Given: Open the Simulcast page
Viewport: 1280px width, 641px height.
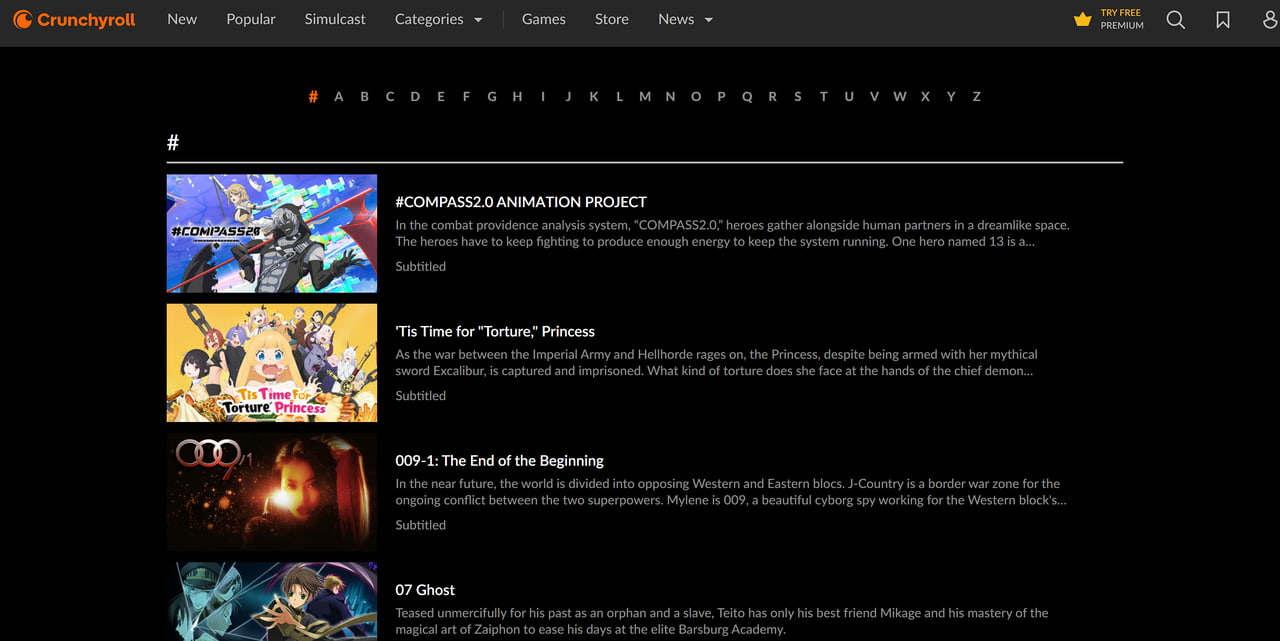Looking at the screenshot, I should click(335, 19).
